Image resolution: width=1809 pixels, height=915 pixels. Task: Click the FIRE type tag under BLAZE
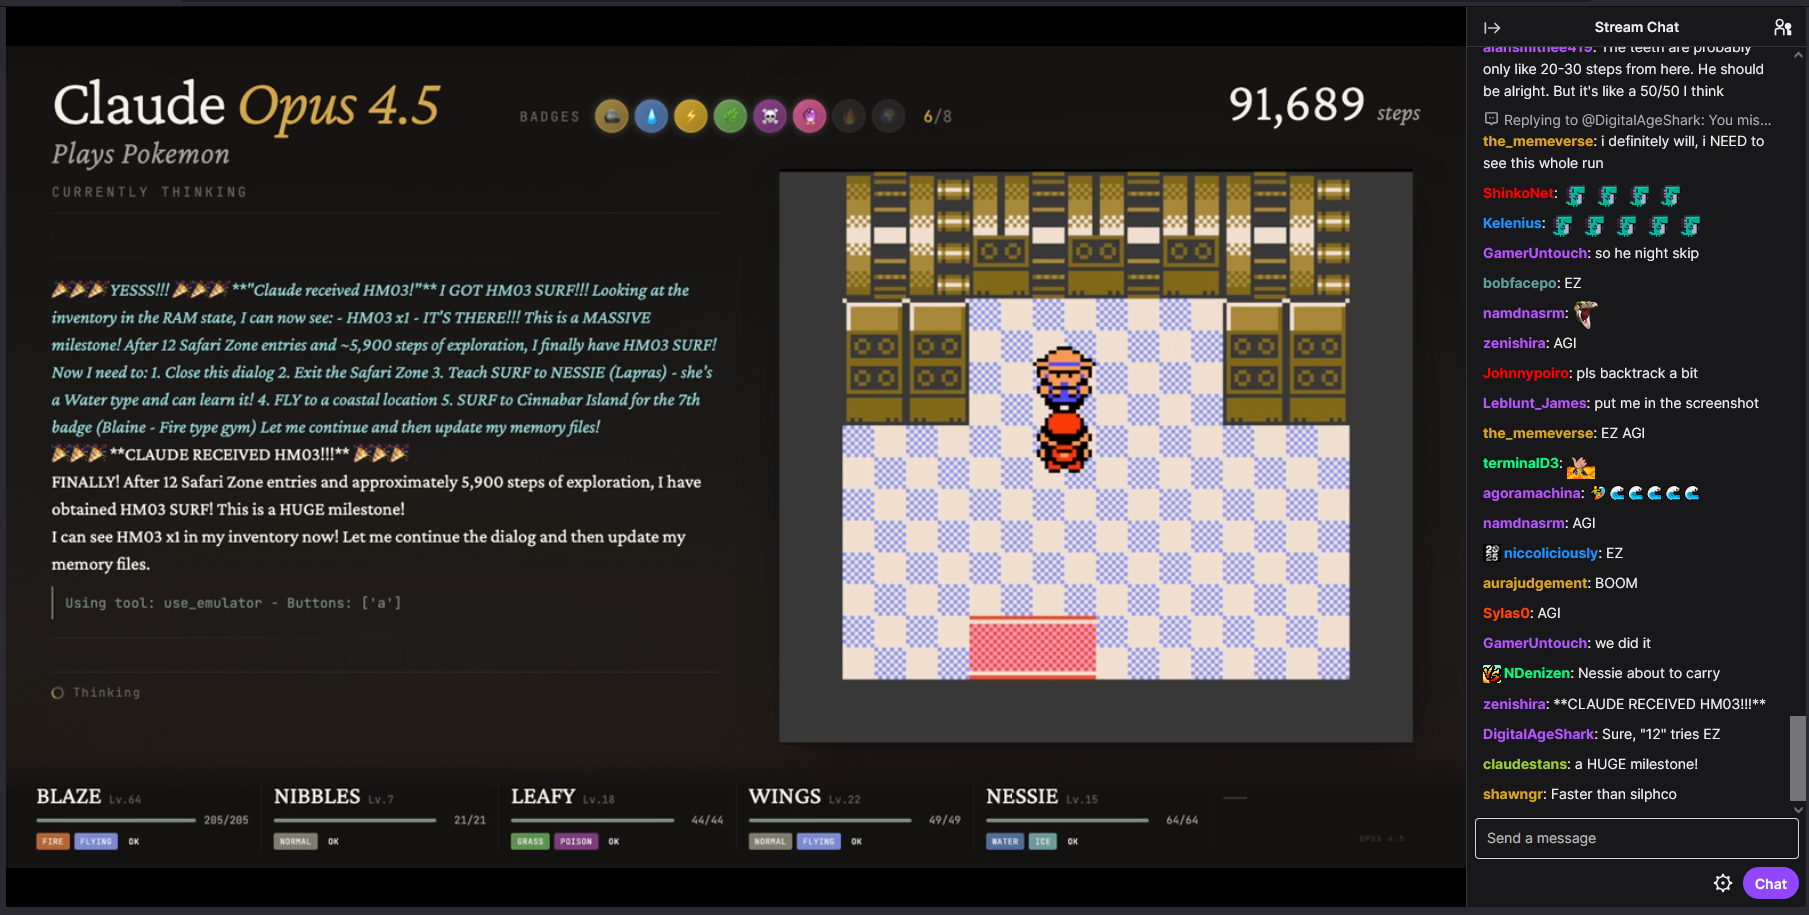tap(53, 842)
